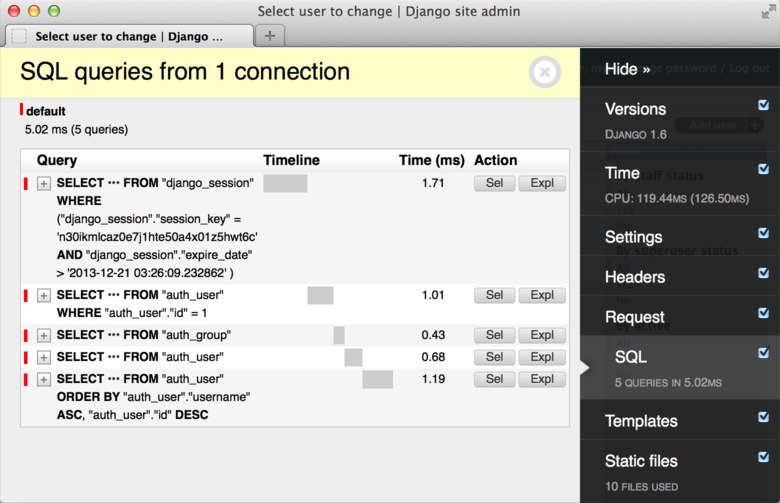Click the red marker of django_session query

pyautogui.click(x=26, y=184)
